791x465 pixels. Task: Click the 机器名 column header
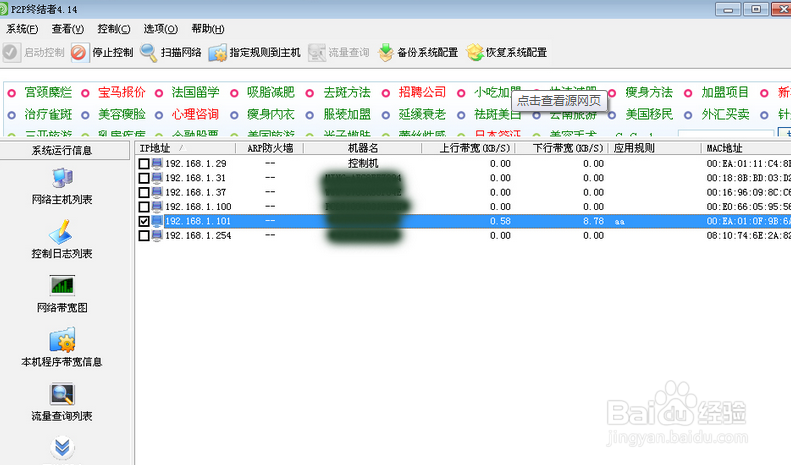363,148
